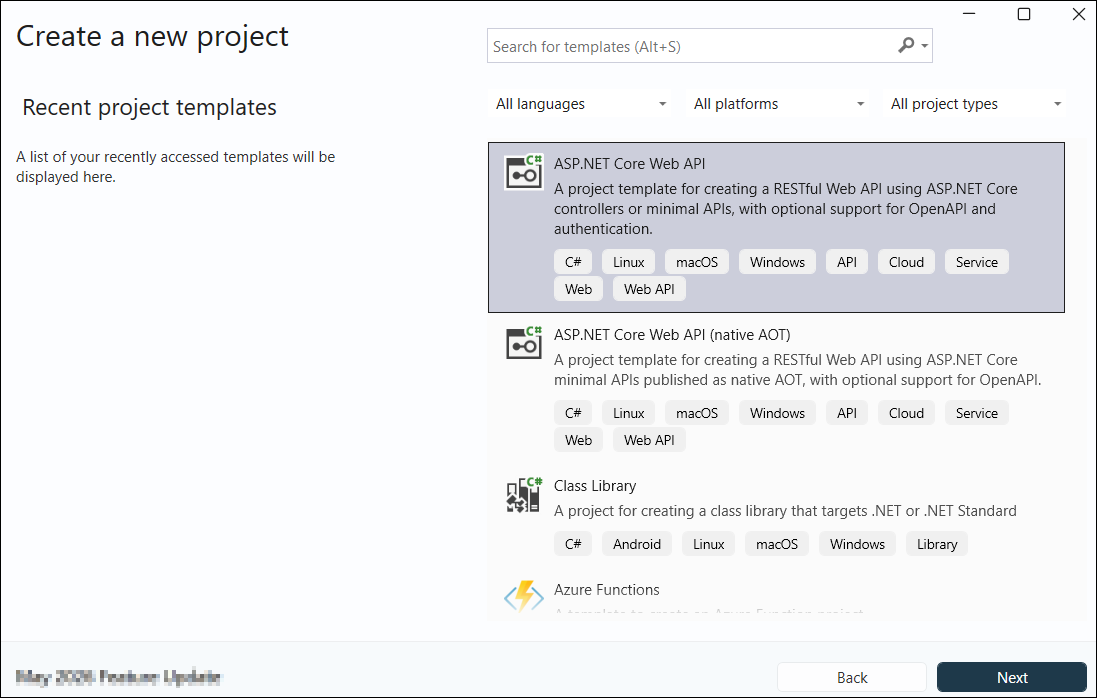Open the All project types dropdown
1097x698 pixels.
[x=975, y=104]
